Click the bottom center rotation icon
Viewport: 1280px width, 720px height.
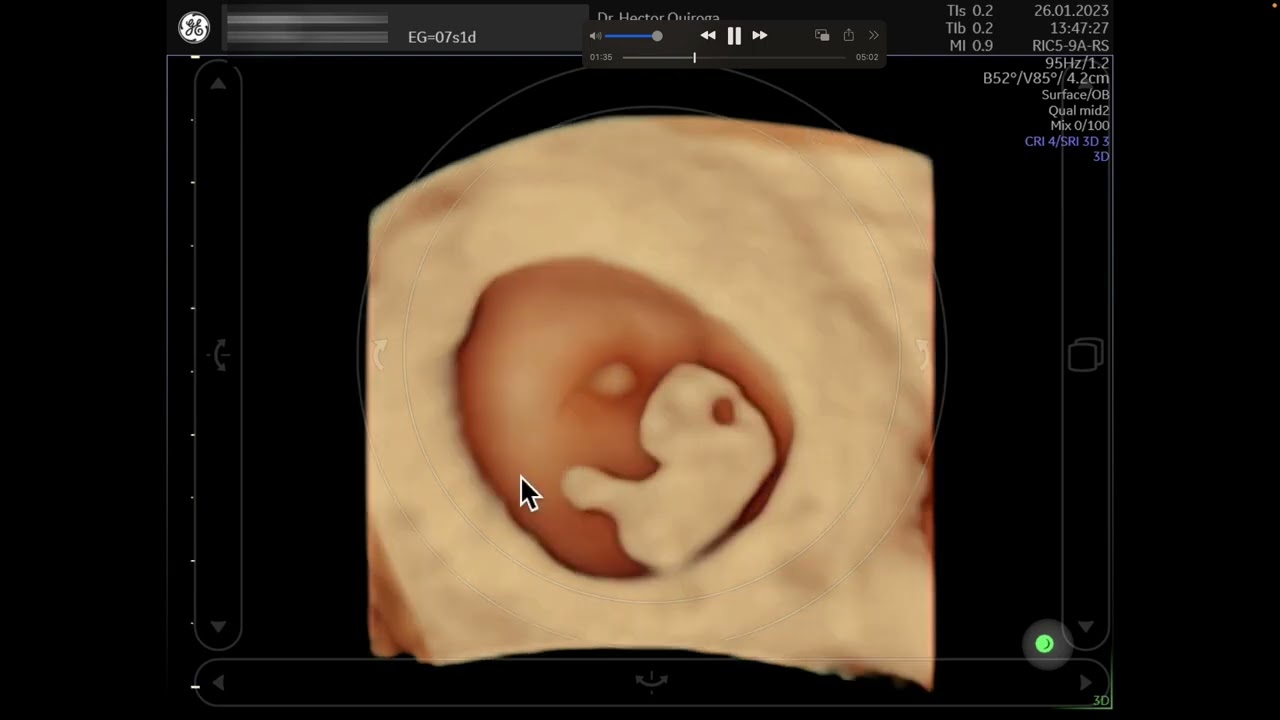pyautogui.click(x=651, y=681)
